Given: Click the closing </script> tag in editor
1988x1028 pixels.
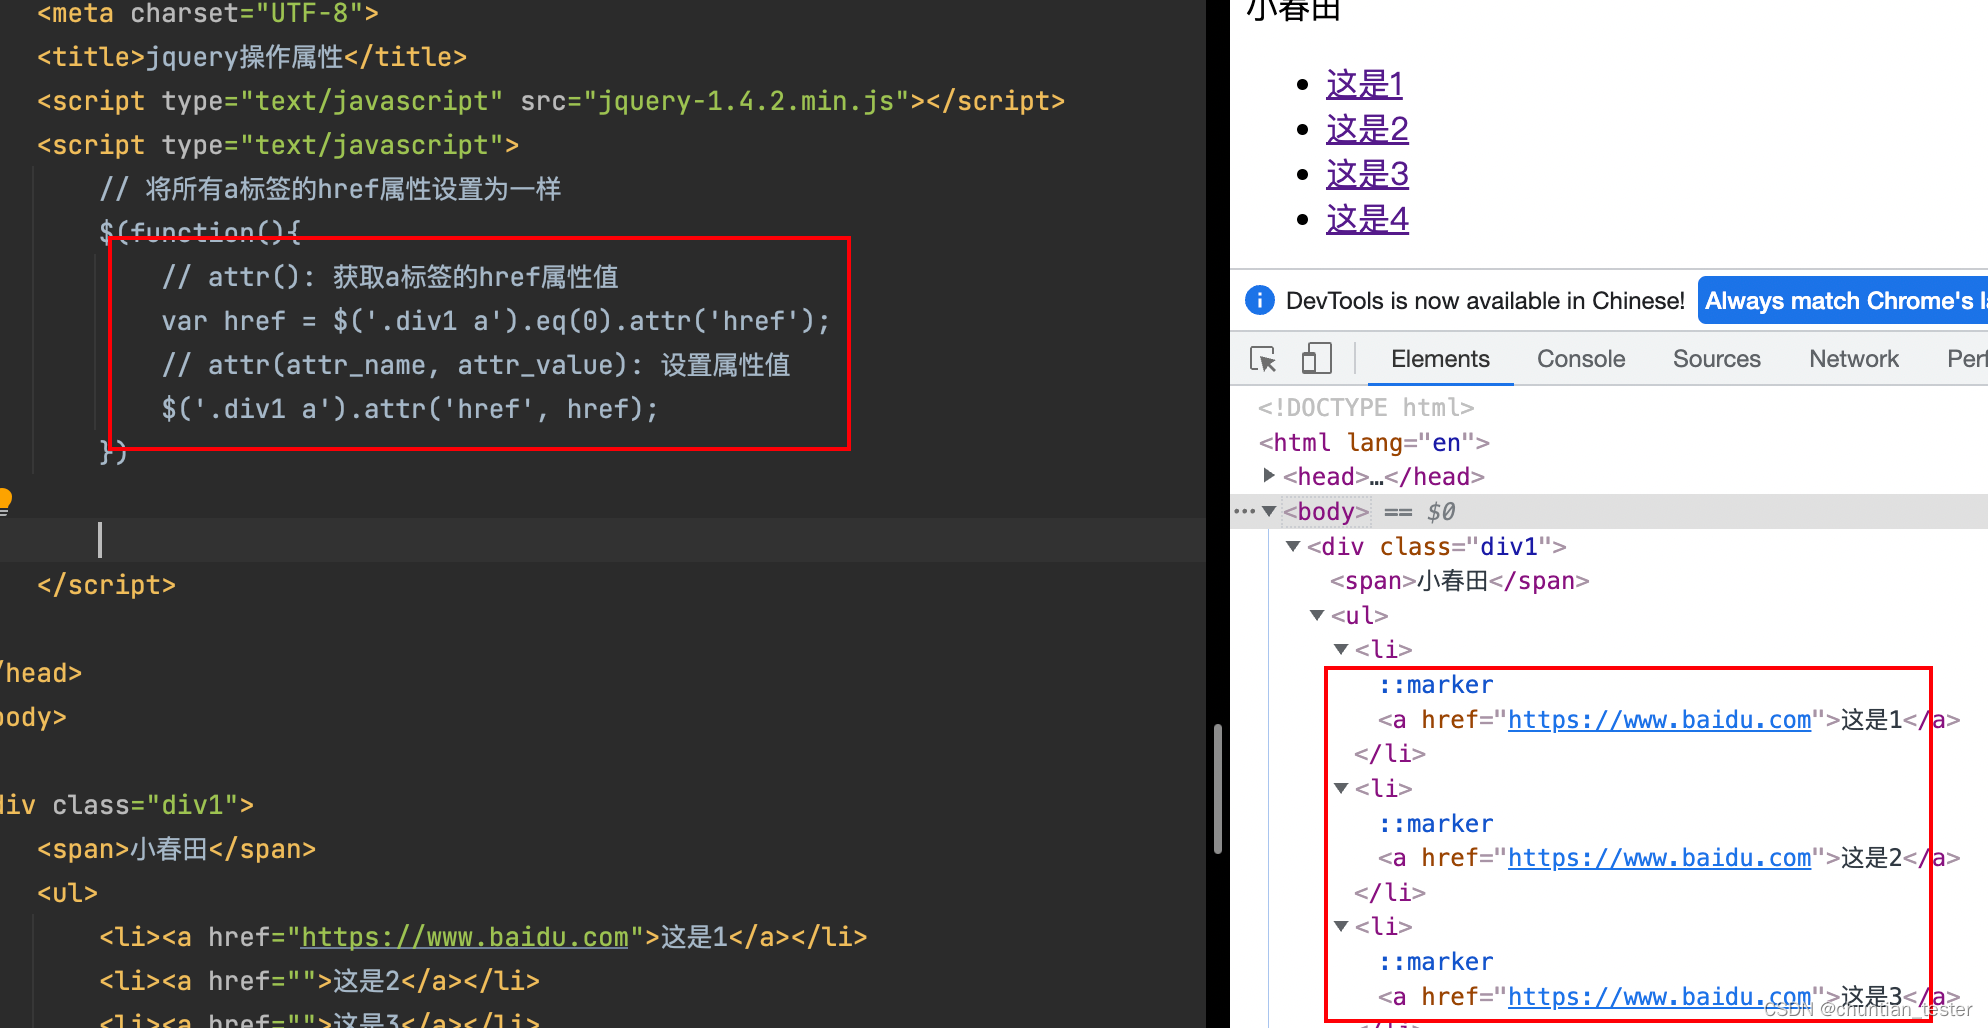Looking at the screenshot, I should click(x=106, y=585).
